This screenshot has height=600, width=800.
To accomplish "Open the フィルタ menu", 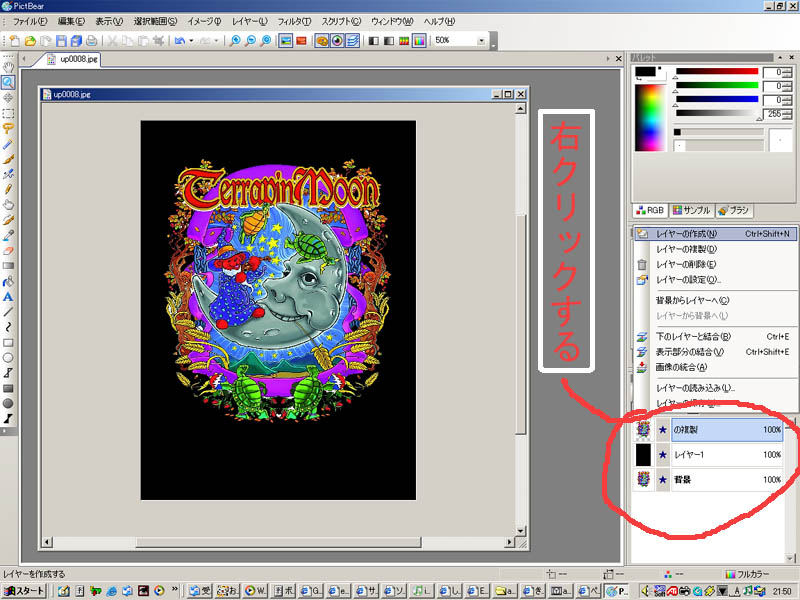I will [294, 21].
